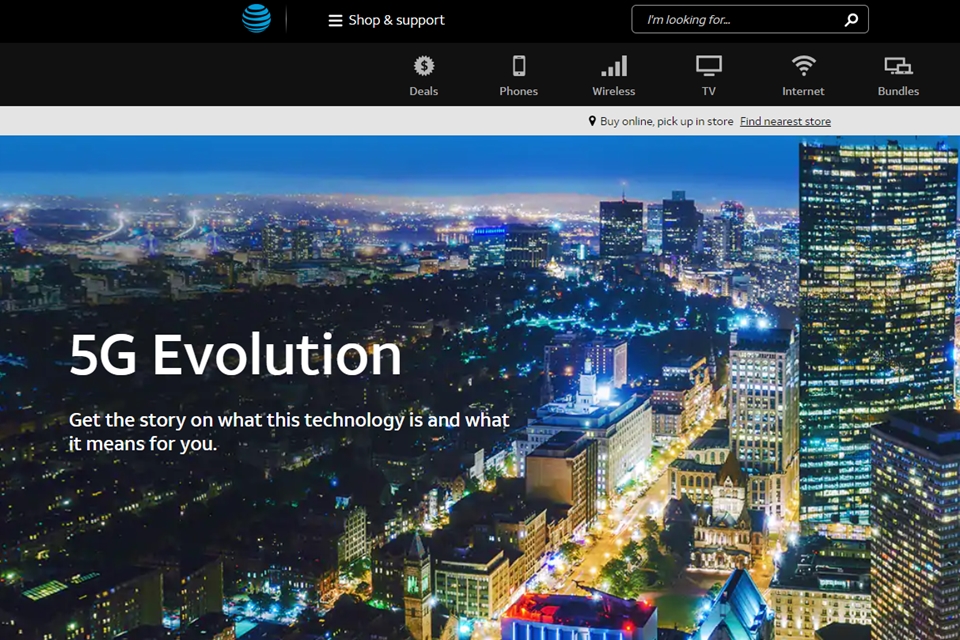This screenshot has width=960, height=640.
Task: Select the TV navigation item
Action: 708,91
